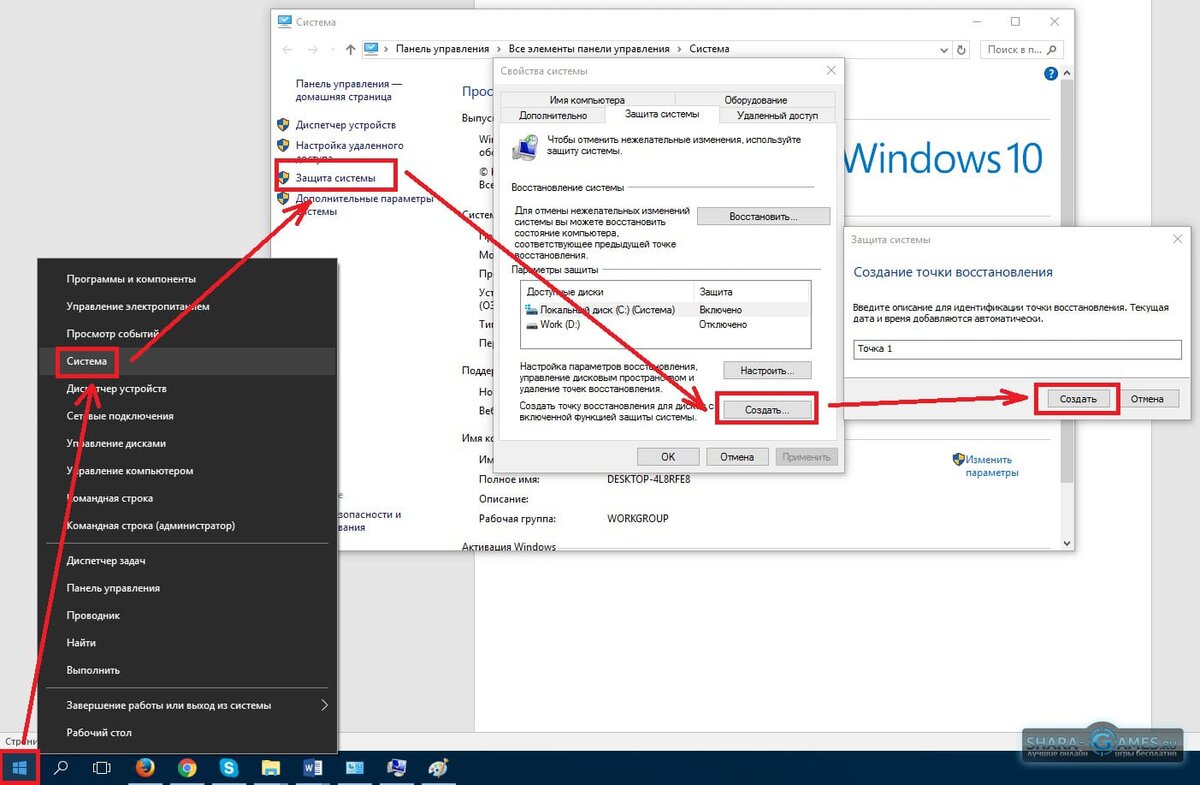This screenshot has width=1200, height=785.
Task: Open 'Защита системы' link in the sidebar
Action: pyautogui.click(x=336, y=178)
